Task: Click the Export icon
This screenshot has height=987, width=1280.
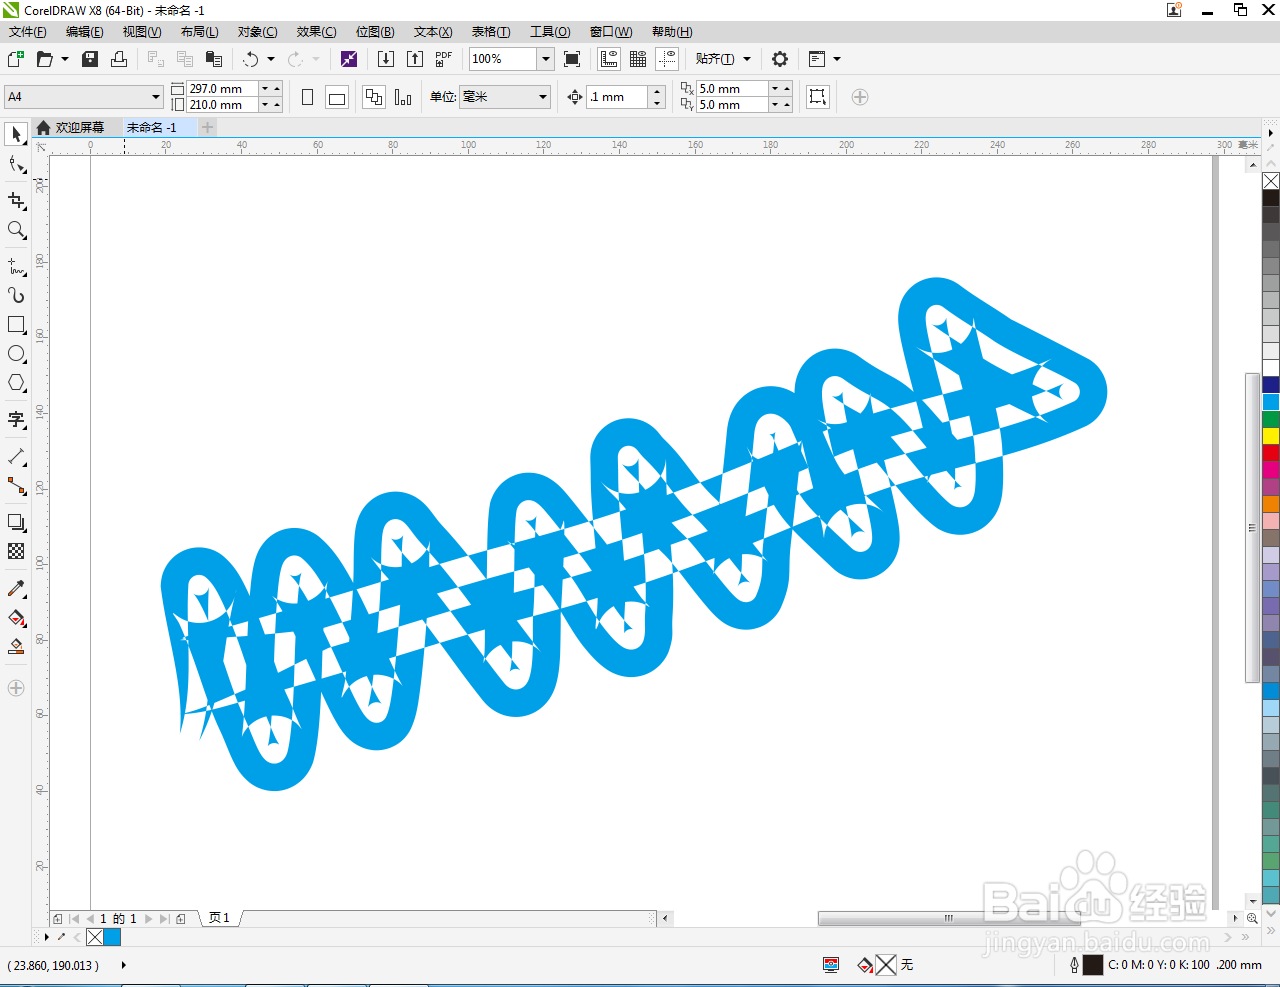Action: [415, 59]
